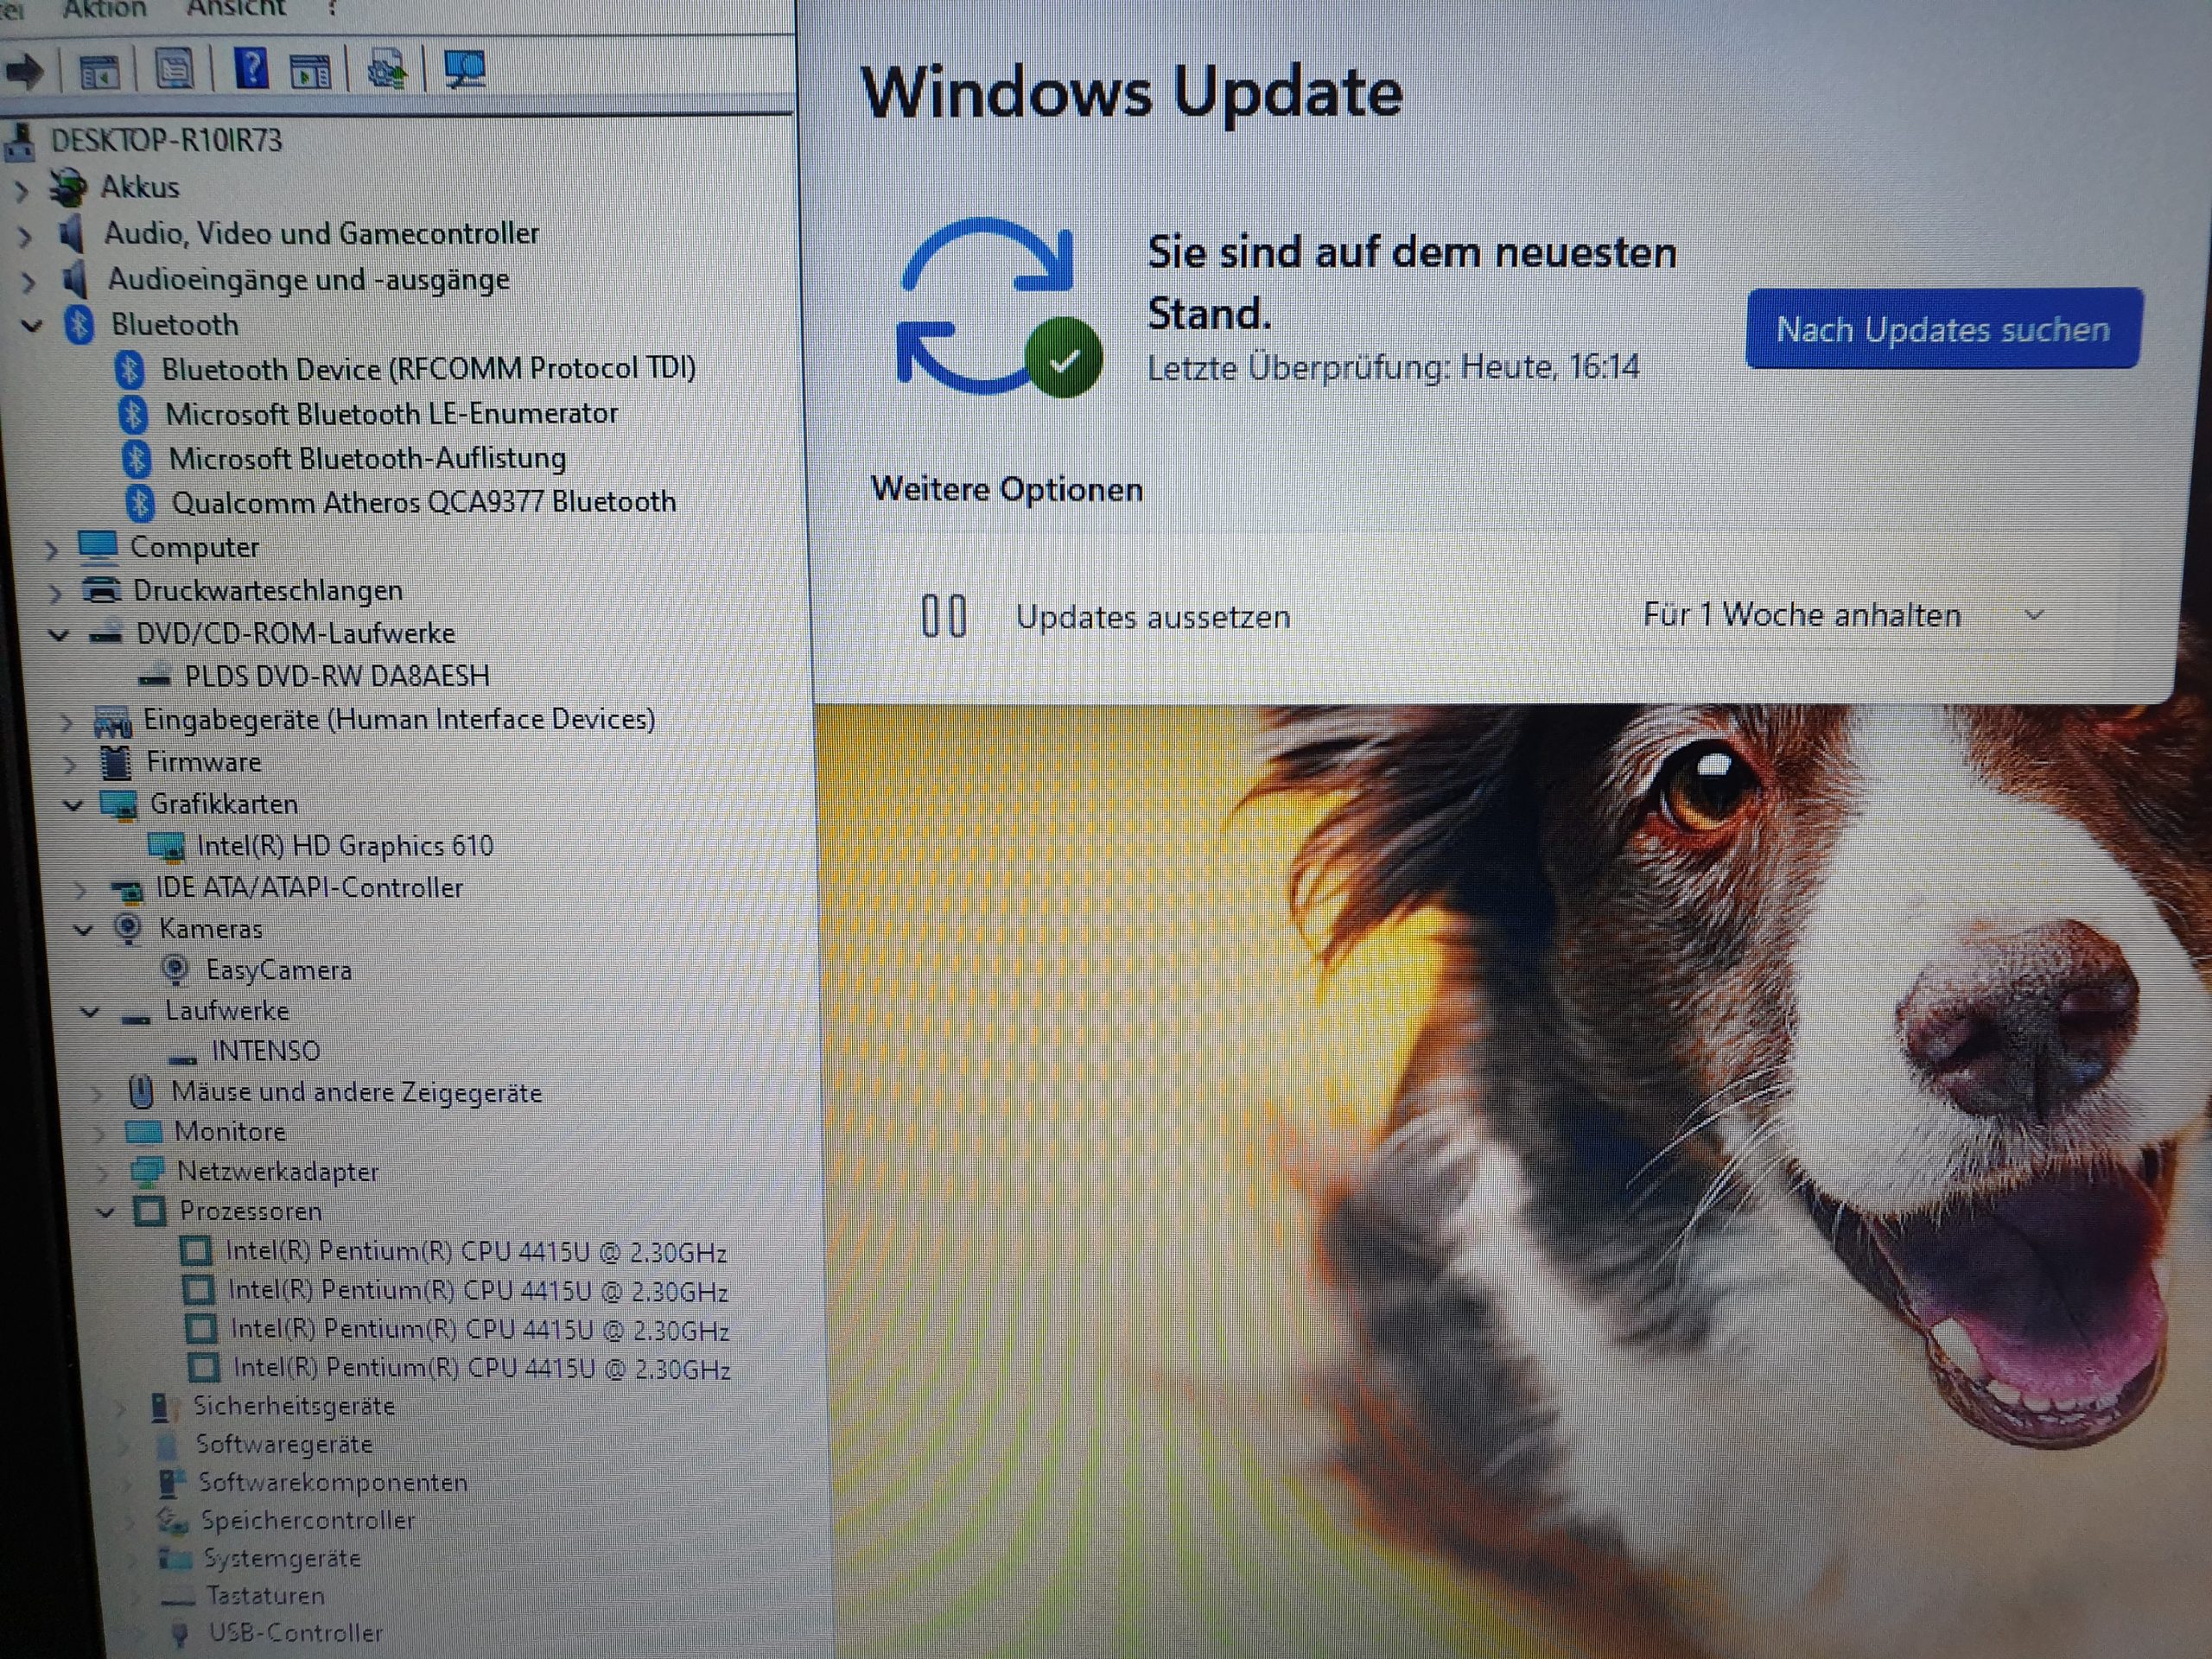The width and height of the screenshot is (2212, 1659).
Task: Open the Properties toolbar icon
Action: coord(175,70)
